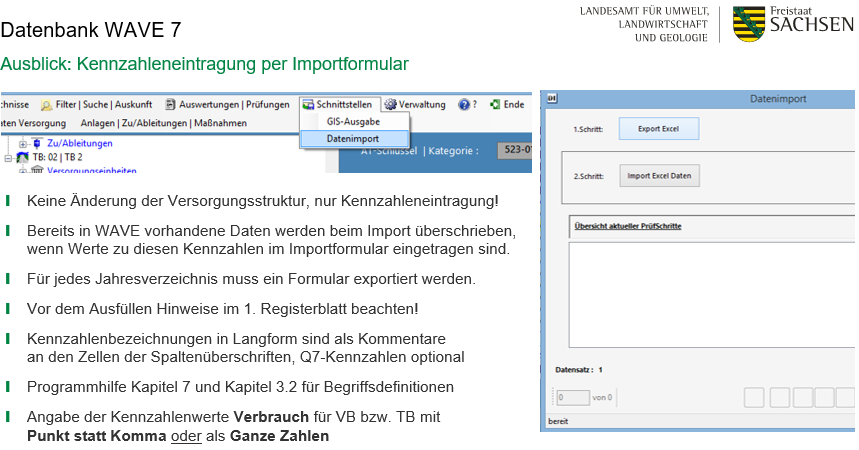
Task: Select the Versorgungseinheiten tree entry
Action: [91, 170]
